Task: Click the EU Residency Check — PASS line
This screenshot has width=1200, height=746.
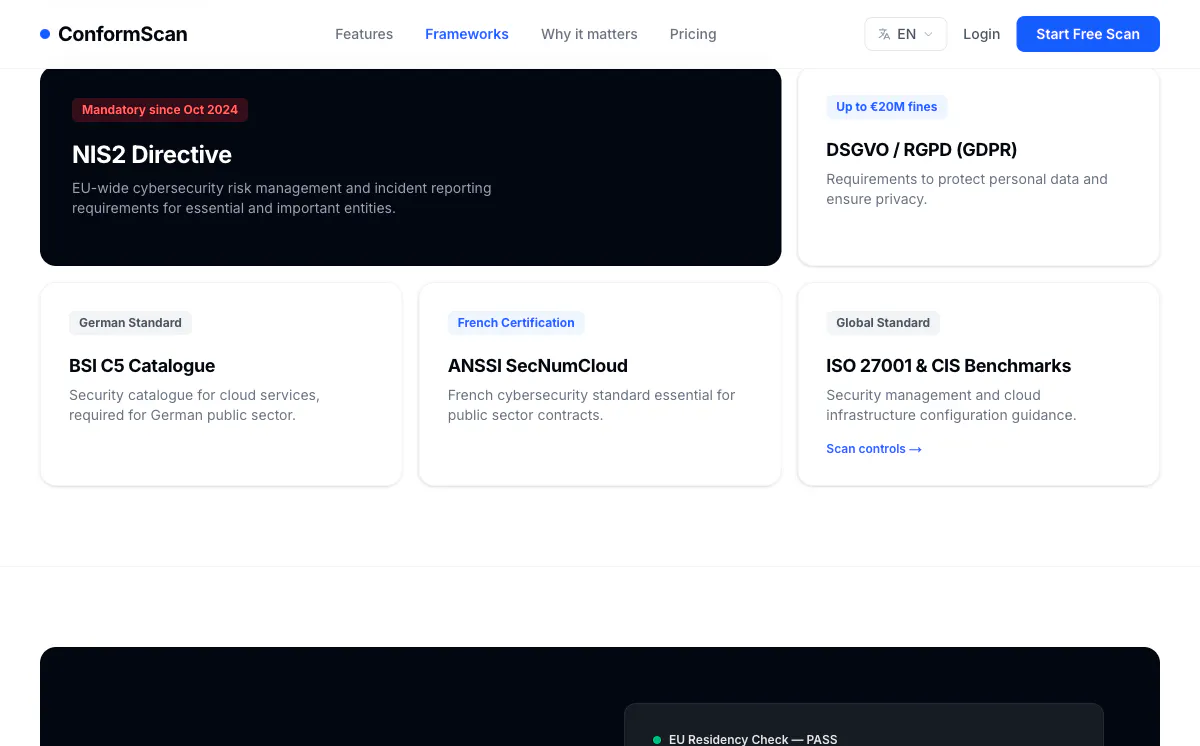Action: (753, 740)
